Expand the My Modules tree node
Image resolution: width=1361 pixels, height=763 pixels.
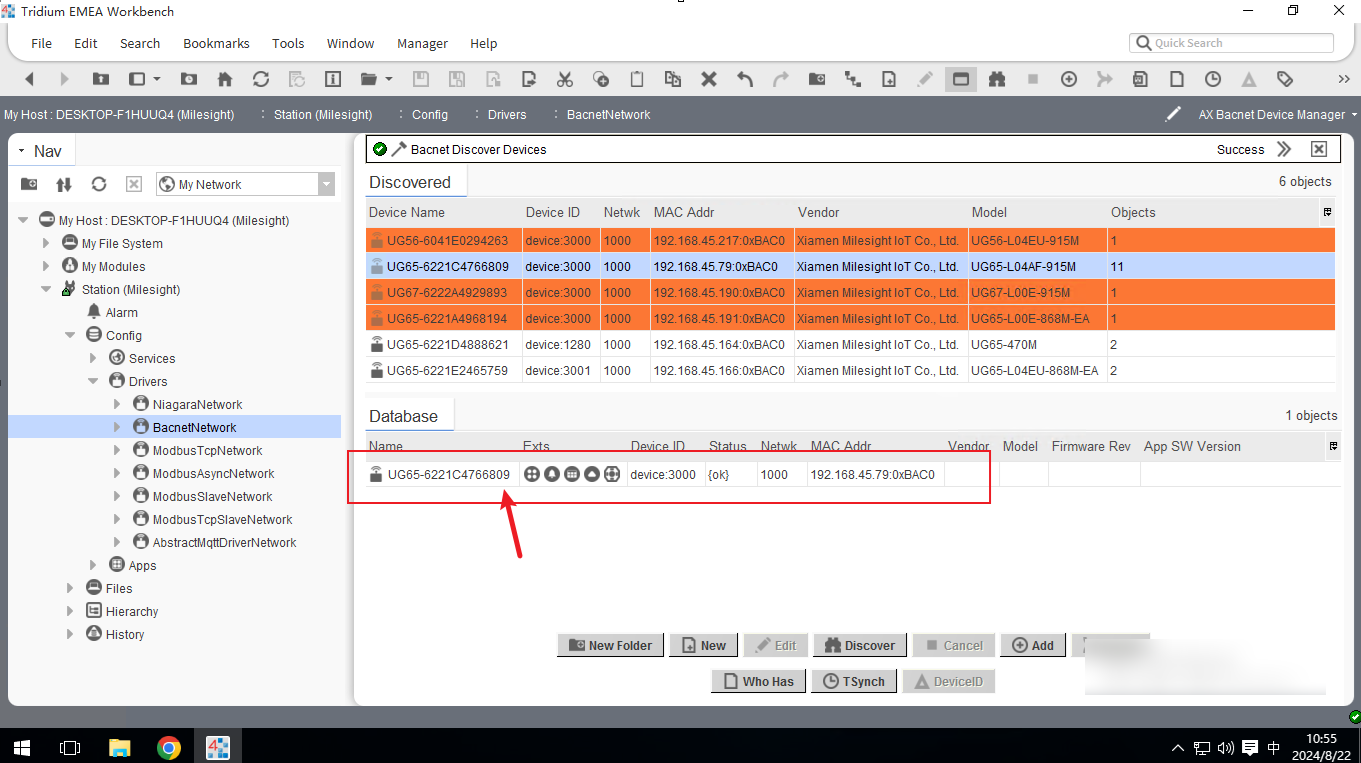[46, 266]
